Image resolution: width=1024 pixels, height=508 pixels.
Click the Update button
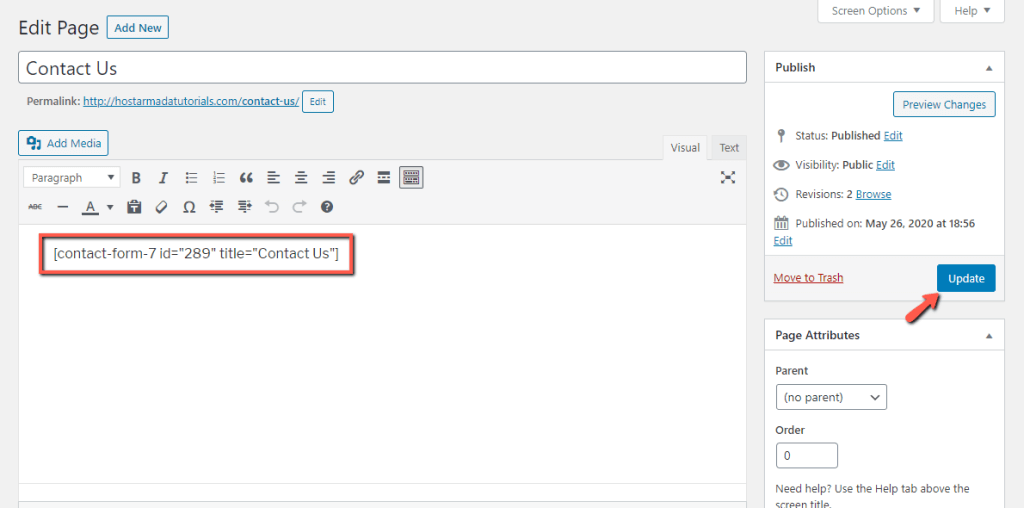click(967, 278)
